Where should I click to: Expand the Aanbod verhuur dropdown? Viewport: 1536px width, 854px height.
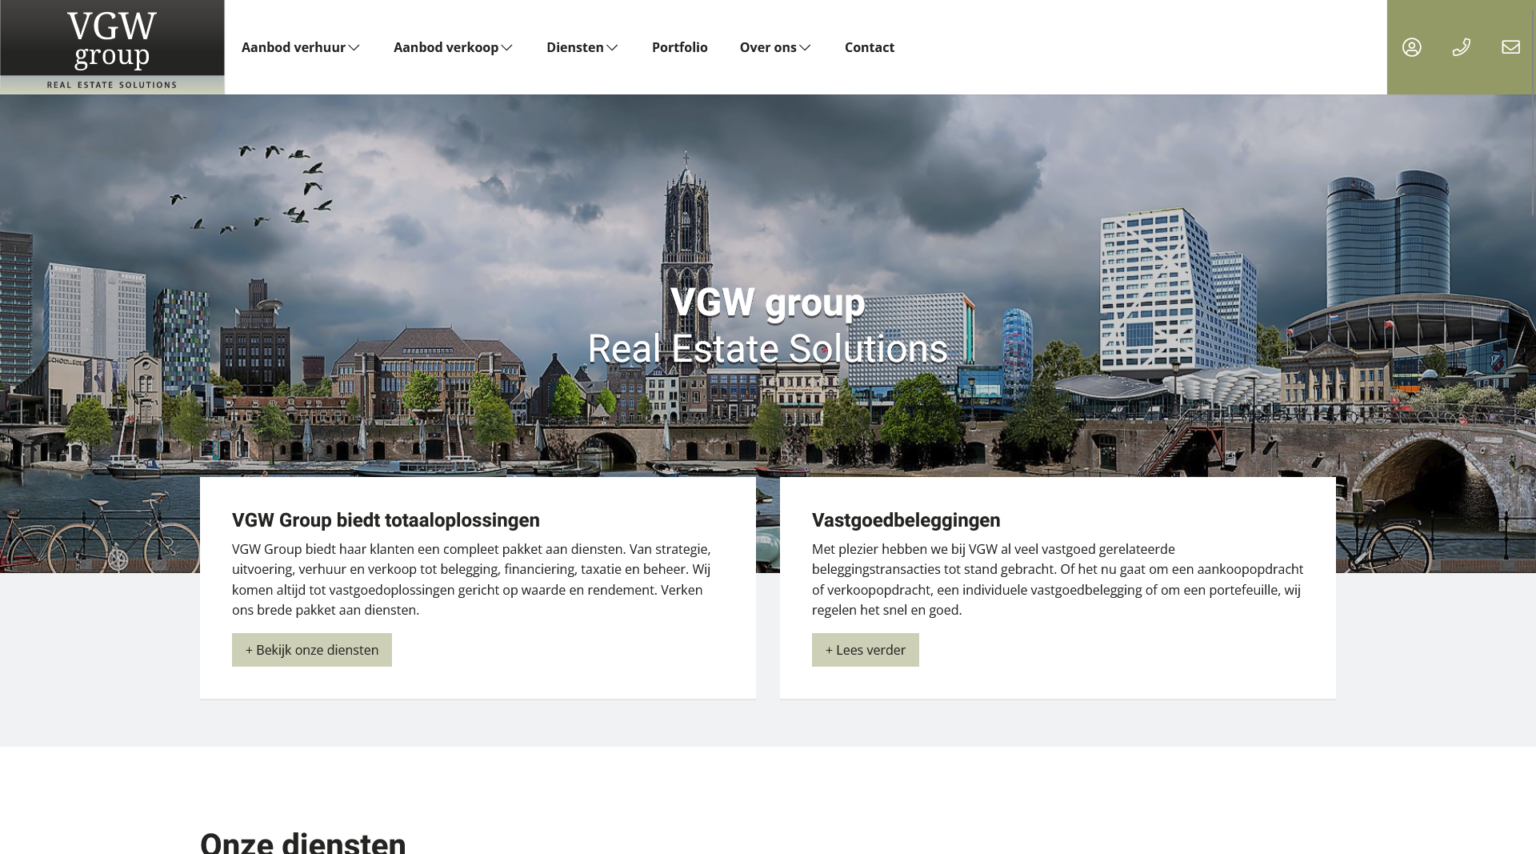[x=300, y=47]
